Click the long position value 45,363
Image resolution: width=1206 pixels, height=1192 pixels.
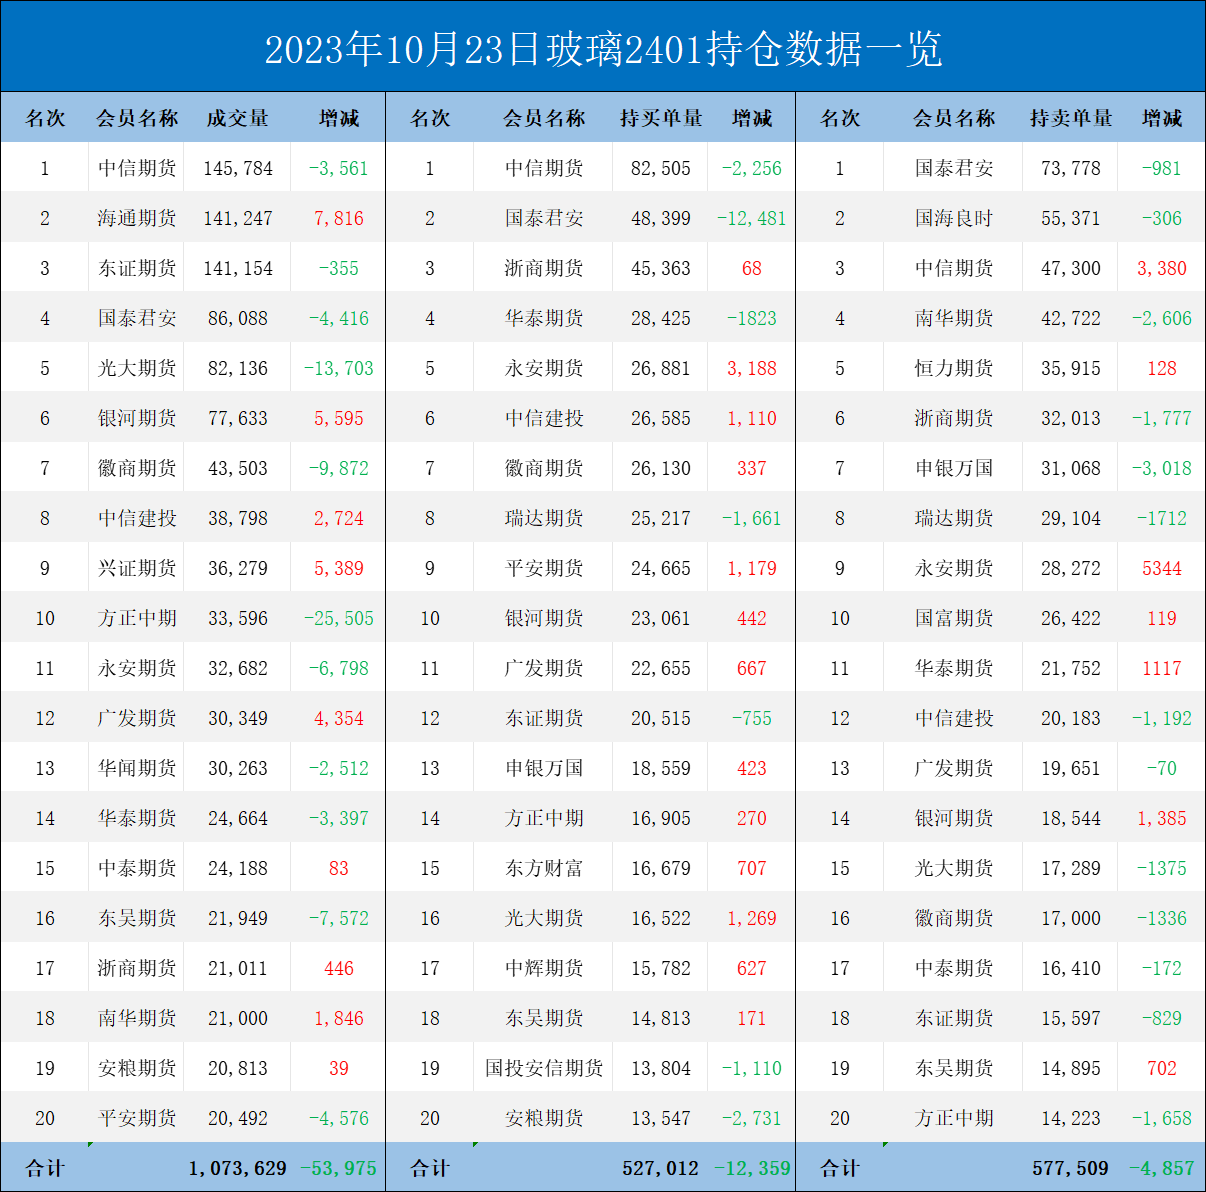point(661,268)
